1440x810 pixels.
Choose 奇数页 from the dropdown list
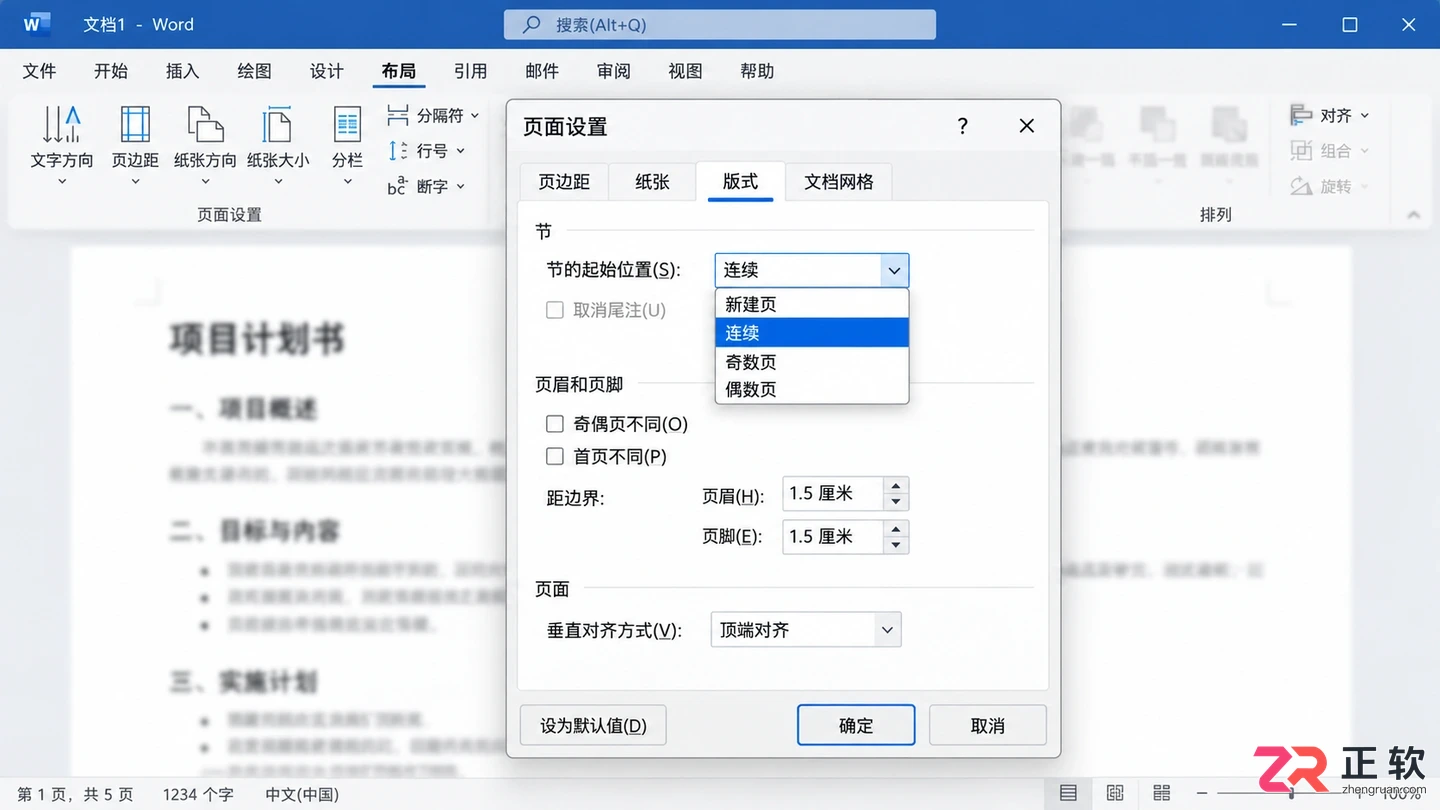pyautogui.click(x=812, y=361)
